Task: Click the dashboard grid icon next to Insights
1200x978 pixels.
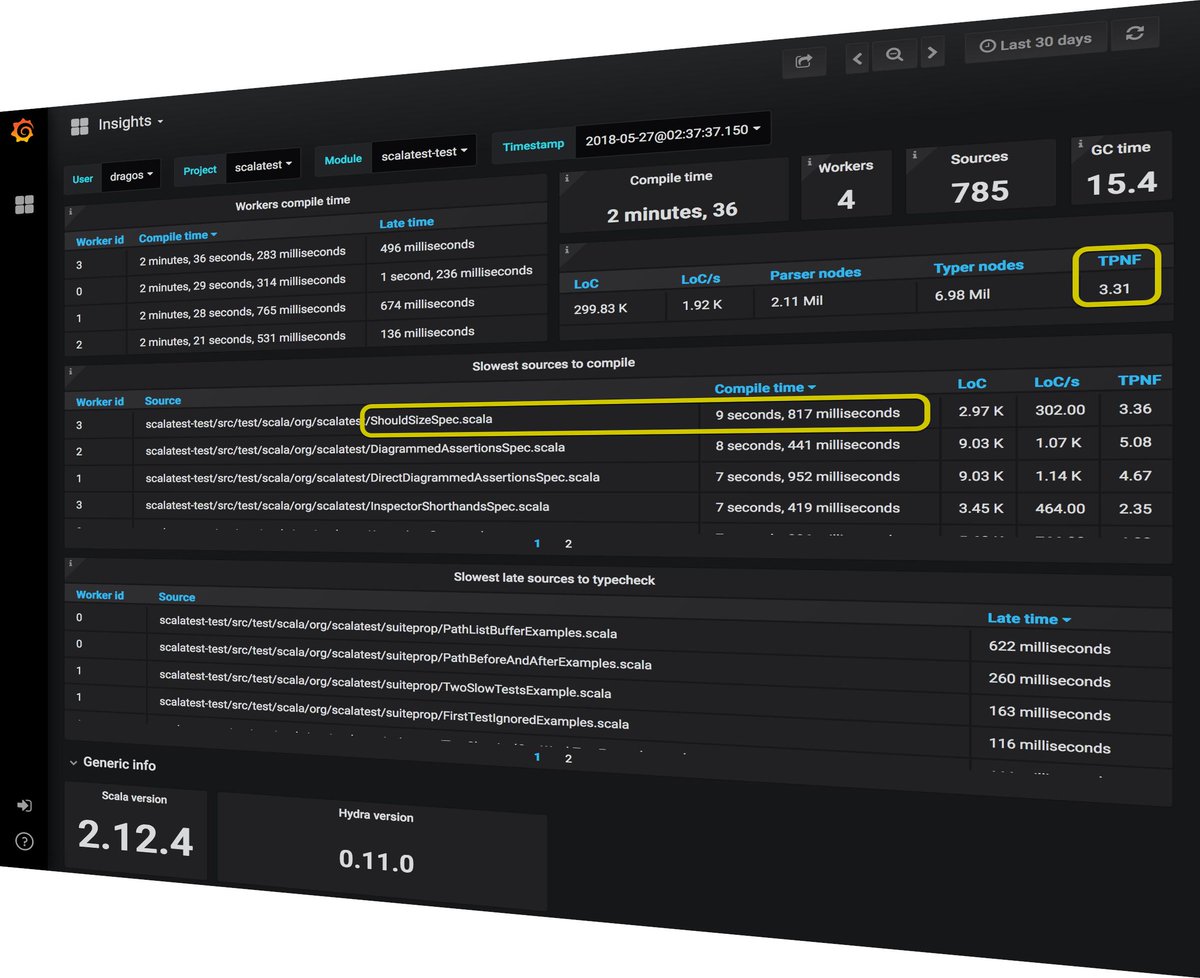Action: (x=79, y=126)
